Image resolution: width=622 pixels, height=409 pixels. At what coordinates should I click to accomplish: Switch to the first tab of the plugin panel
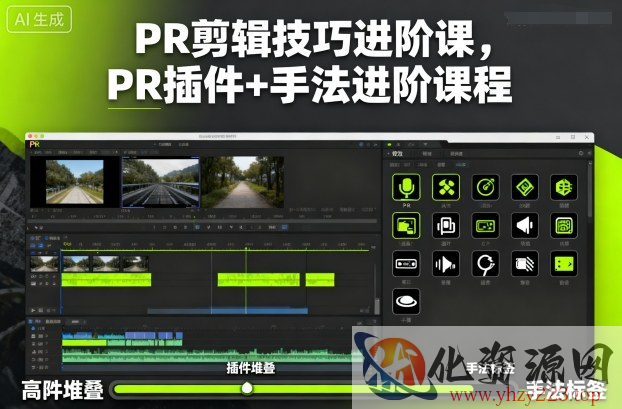click(396, 154)
